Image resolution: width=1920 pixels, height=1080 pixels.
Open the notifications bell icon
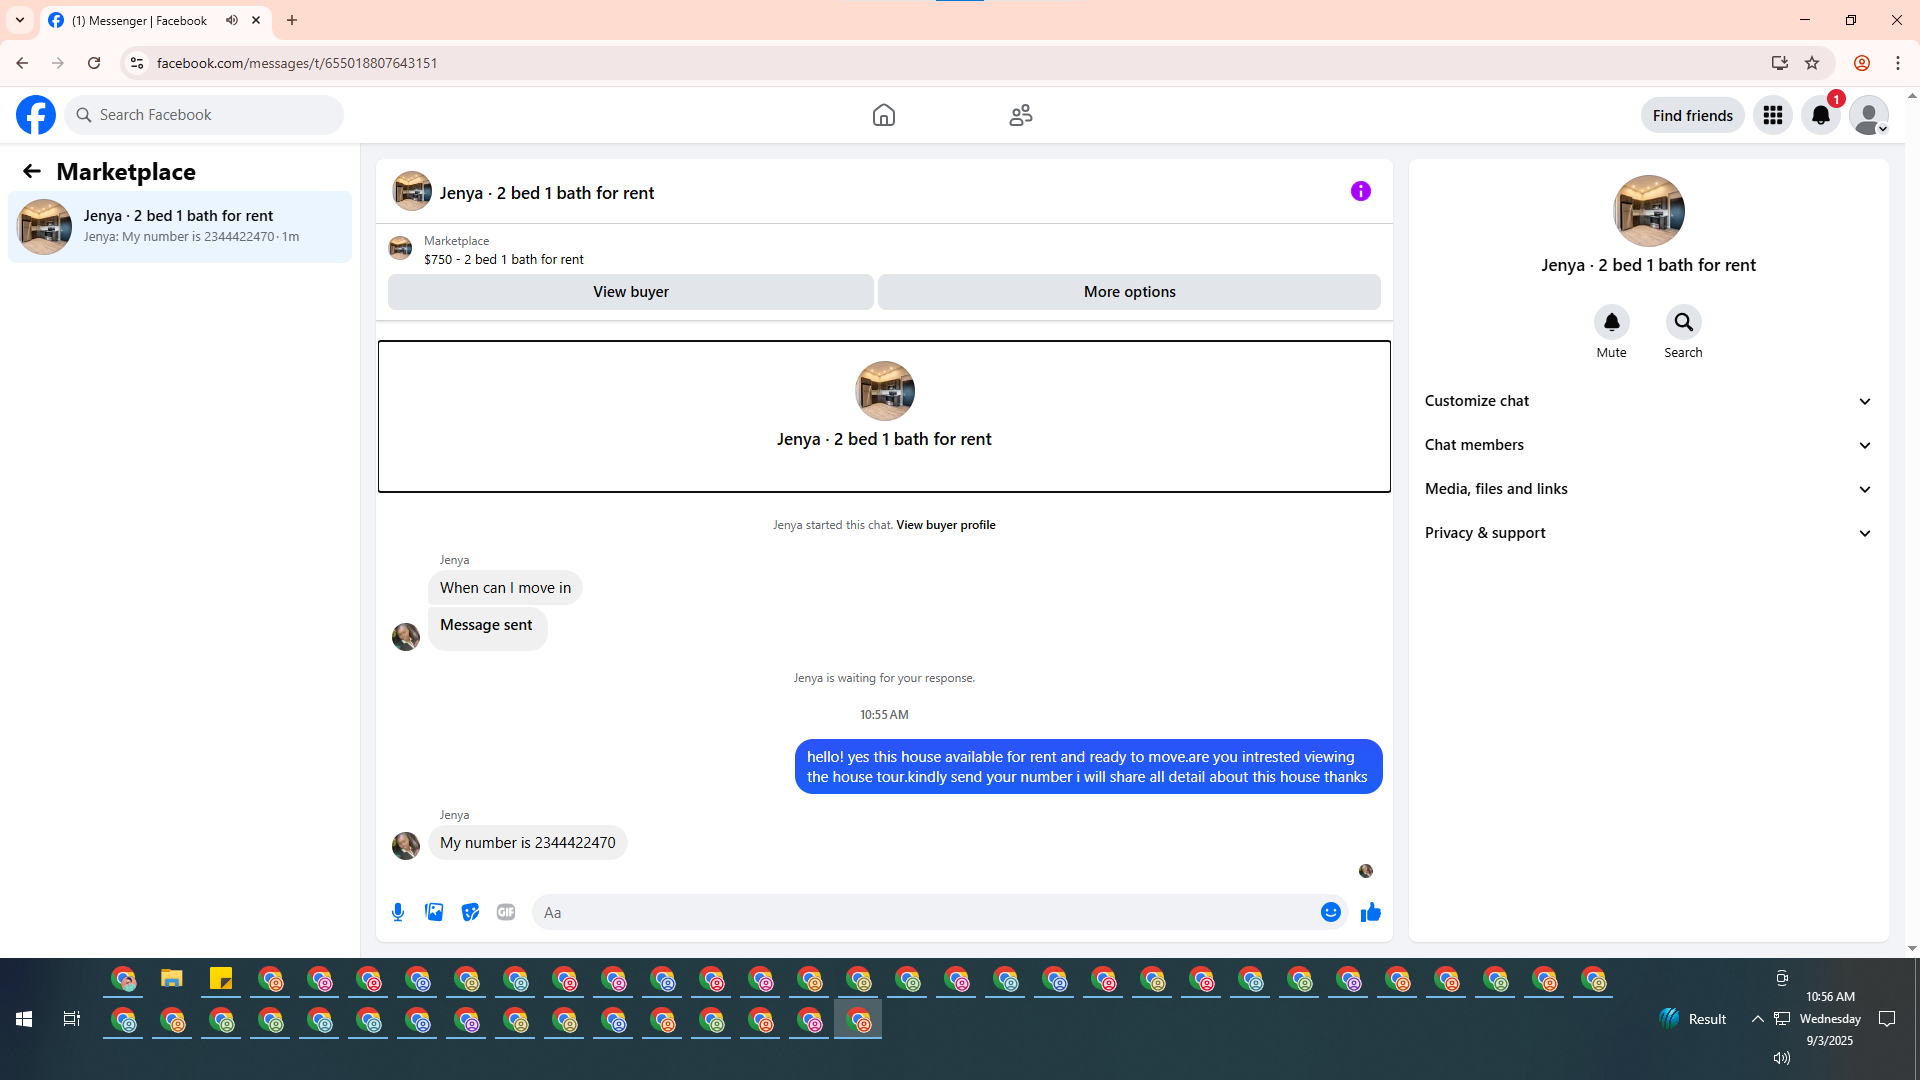pyautogui.click(x=1821, y=115)
